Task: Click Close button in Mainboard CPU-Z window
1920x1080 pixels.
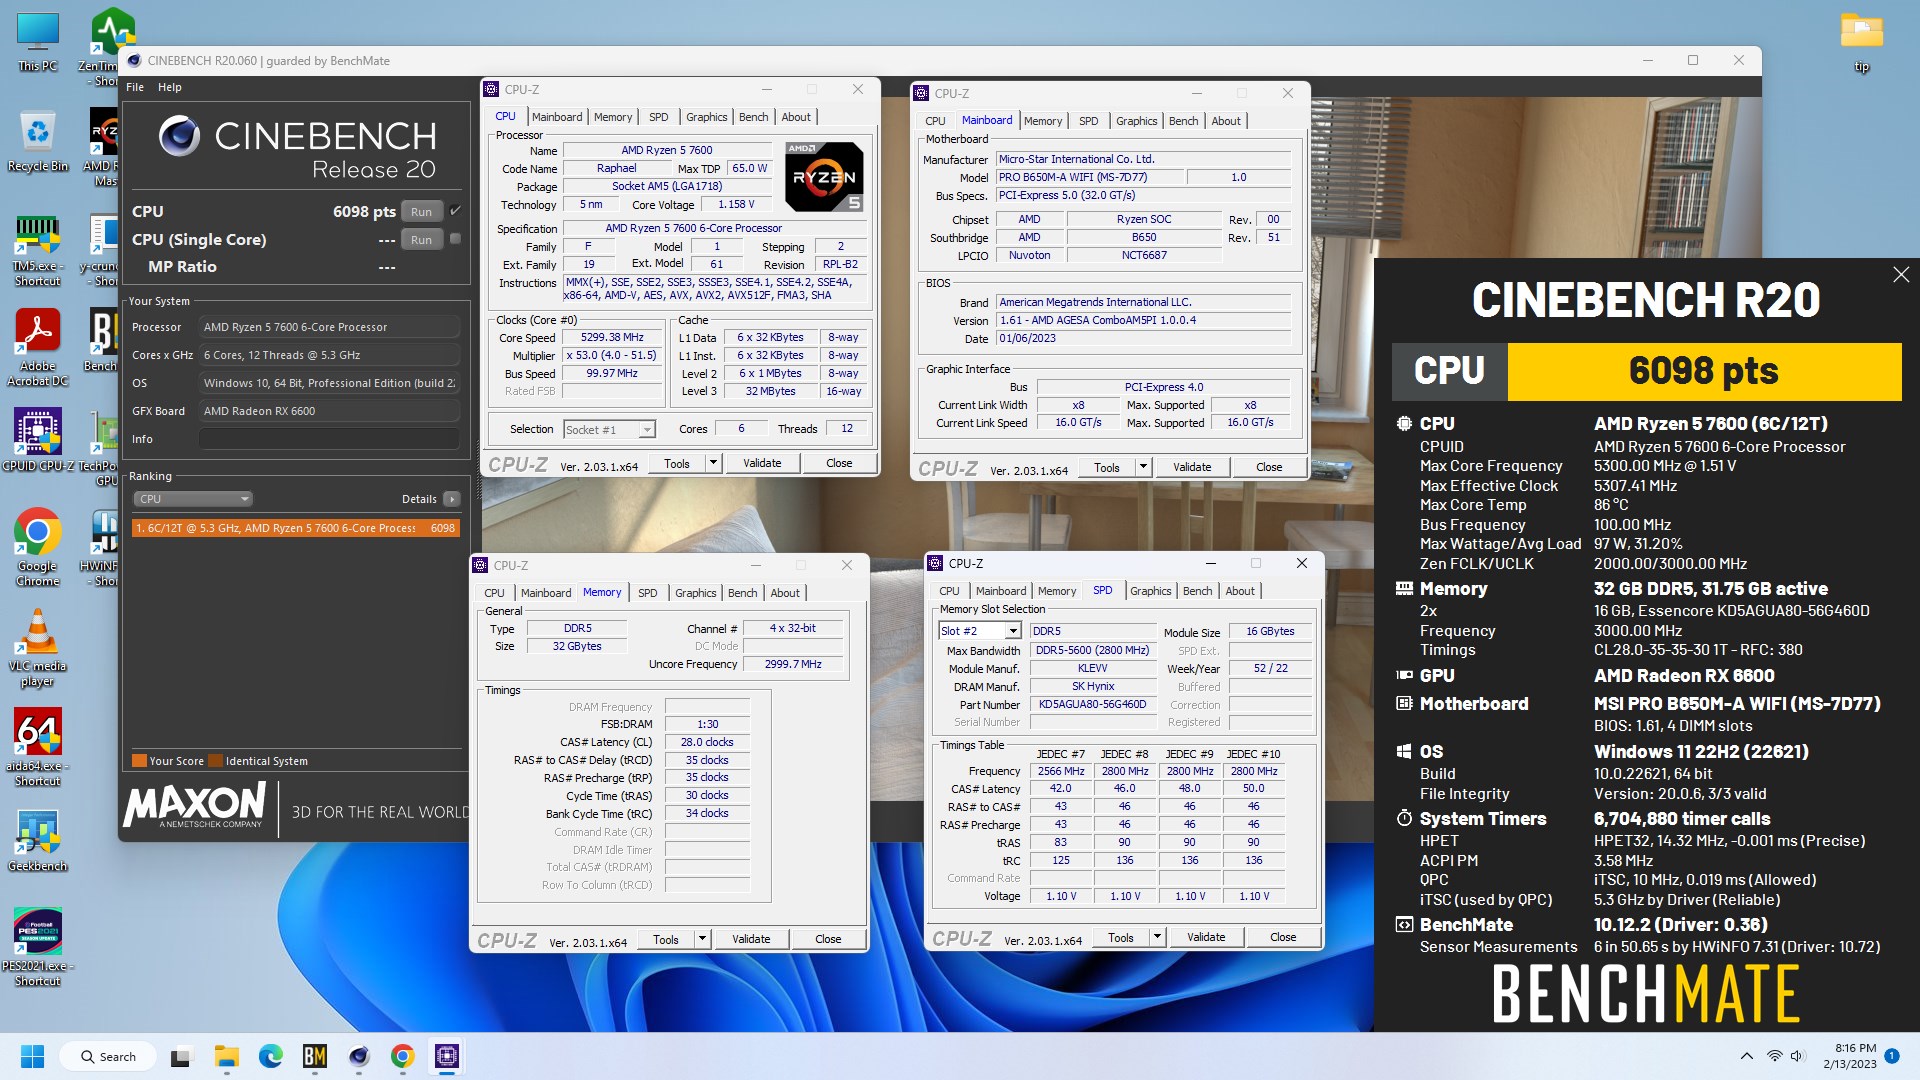Action: pos(1268,467)
